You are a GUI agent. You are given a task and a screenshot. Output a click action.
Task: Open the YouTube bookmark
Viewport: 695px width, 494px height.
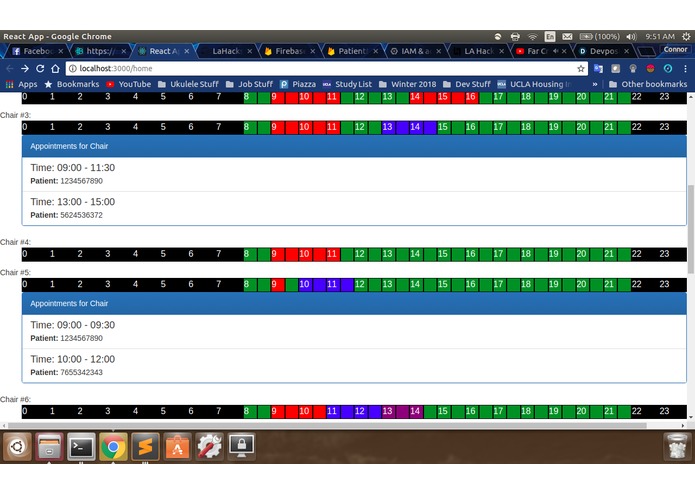[129, 84]
